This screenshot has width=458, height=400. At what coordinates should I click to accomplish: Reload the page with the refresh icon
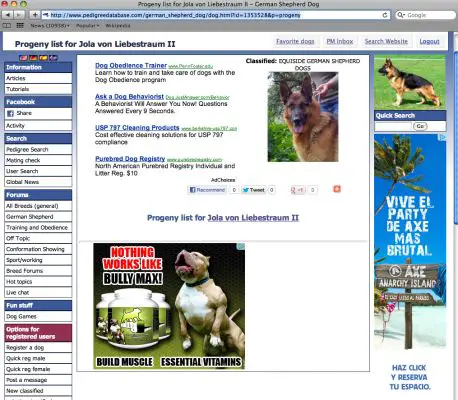[x=385, y=15]
